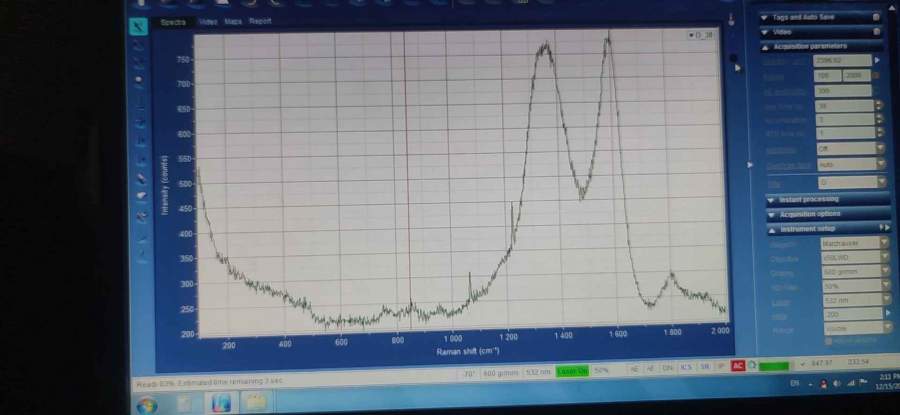Toggle the IP button in status bar
Image resolution: width=900 pixels, height=415 pixels.
click(x=721, y=366)
